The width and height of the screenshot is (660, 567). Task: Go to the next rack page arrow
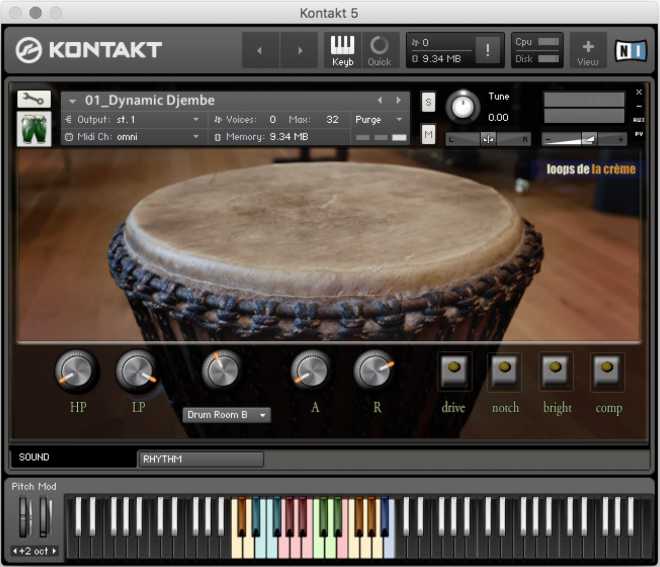[300, 51]
